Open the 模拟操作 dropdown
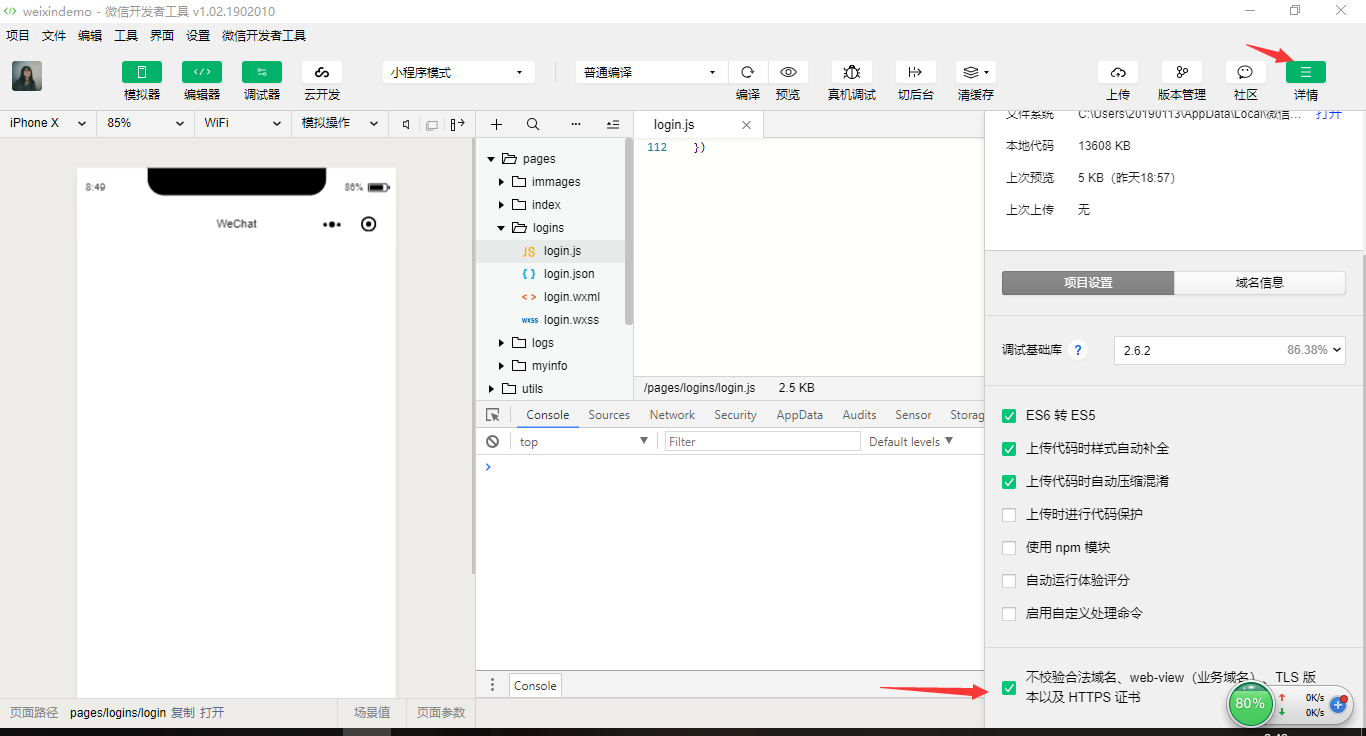The image size is (1366, 736). [x=339, y=123]
